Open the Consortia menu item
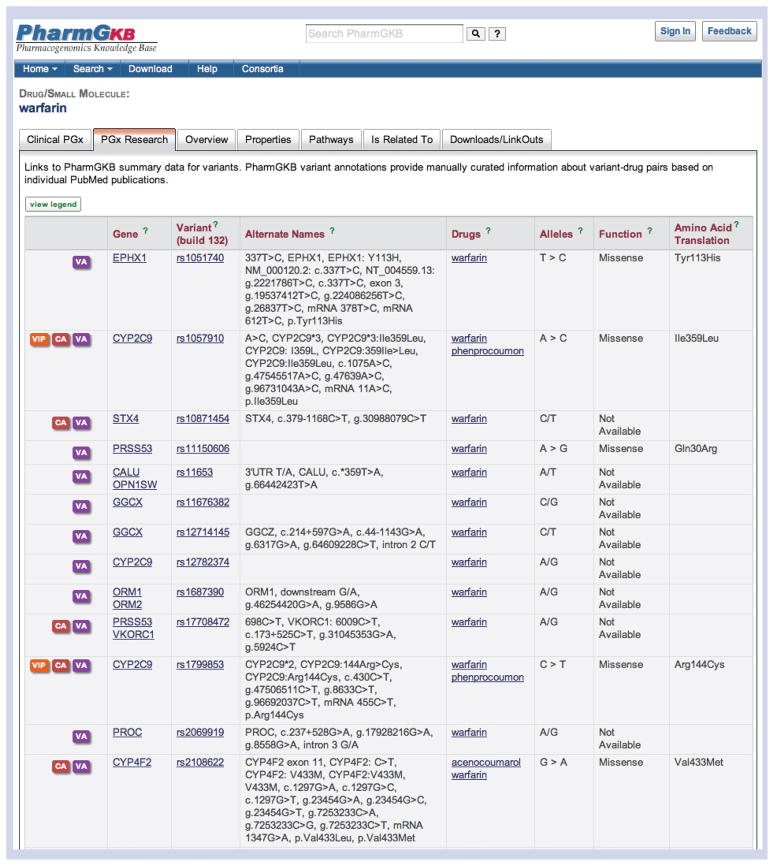This screenshot has width=774, height=866. (x=262, y=69)
